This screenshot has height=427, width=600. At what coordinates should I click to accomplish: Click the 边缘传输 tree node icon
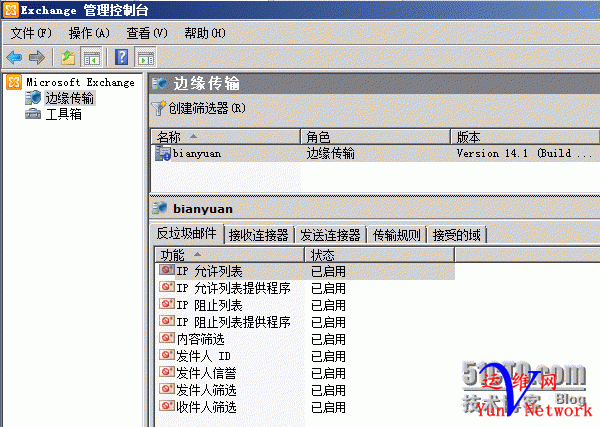tap(33, 98)
